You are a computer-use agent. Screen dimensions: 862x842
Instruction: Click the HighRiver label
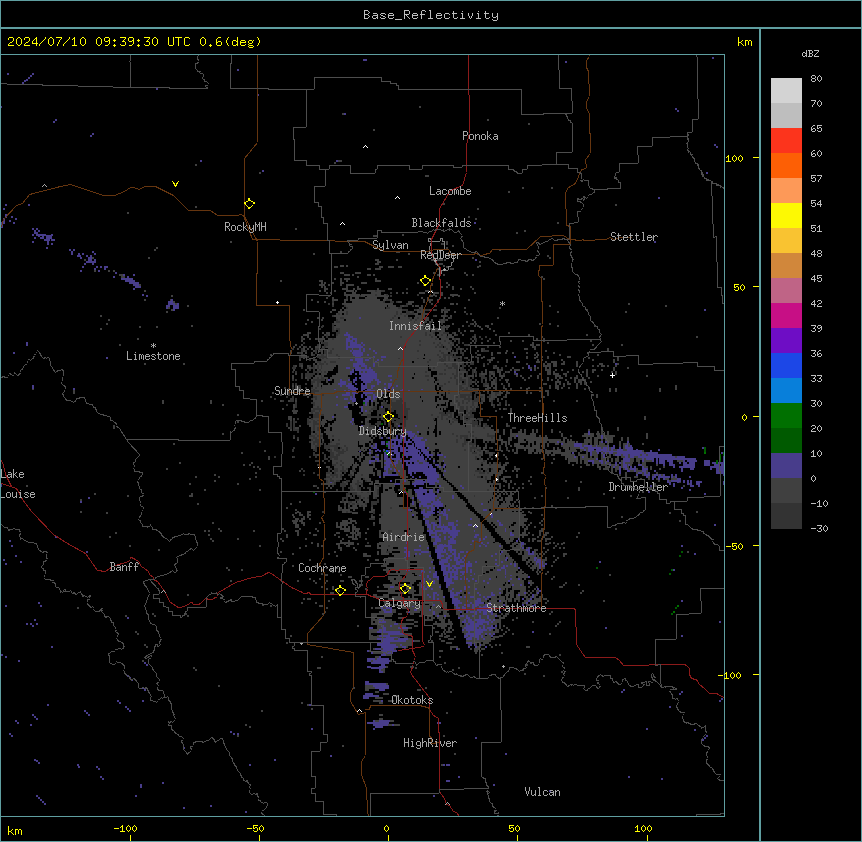[x=430, y=743]
